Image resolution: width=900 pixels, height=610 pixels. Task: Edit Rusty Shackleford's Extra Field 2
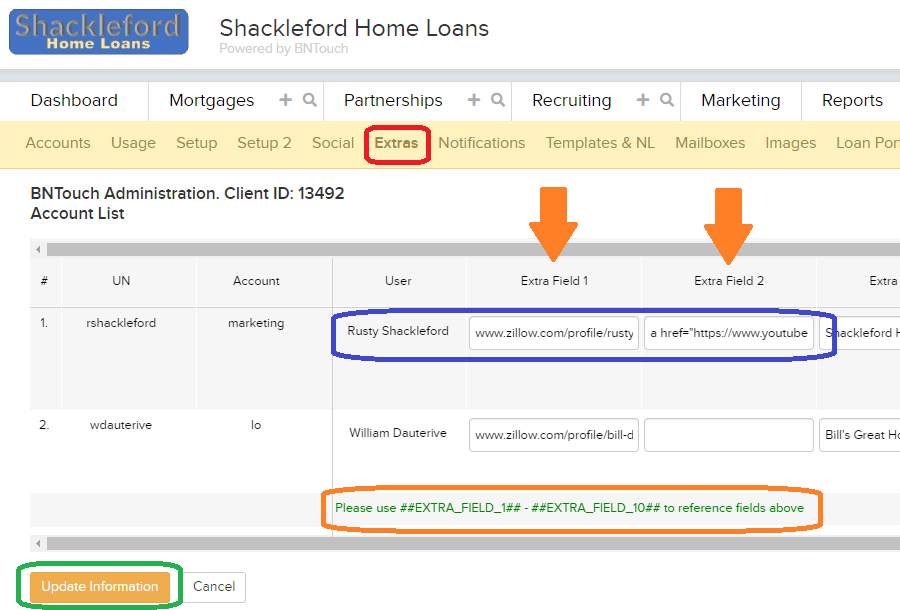point(729,333)
